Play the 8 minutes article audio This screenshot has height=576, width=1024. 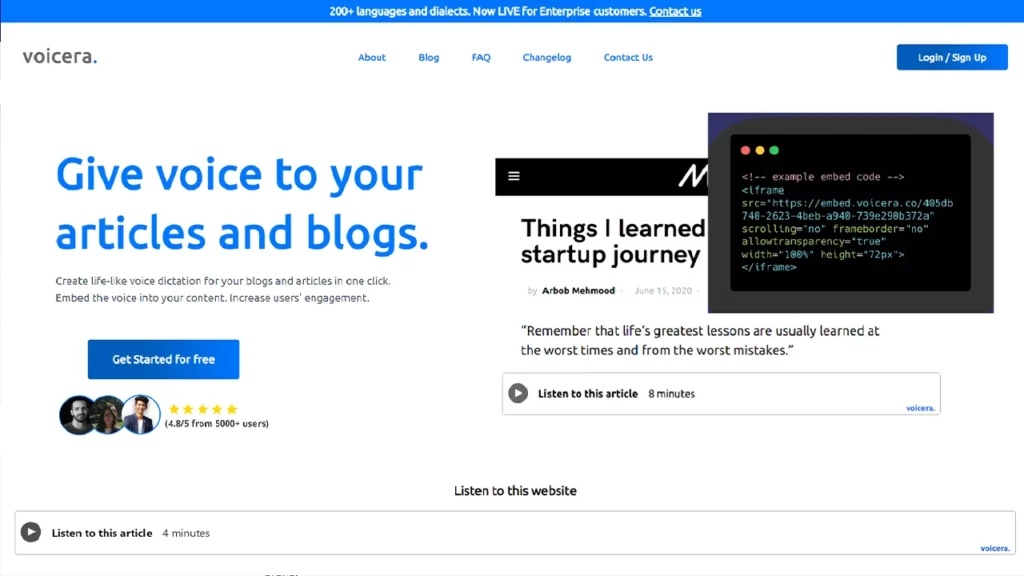518,393
